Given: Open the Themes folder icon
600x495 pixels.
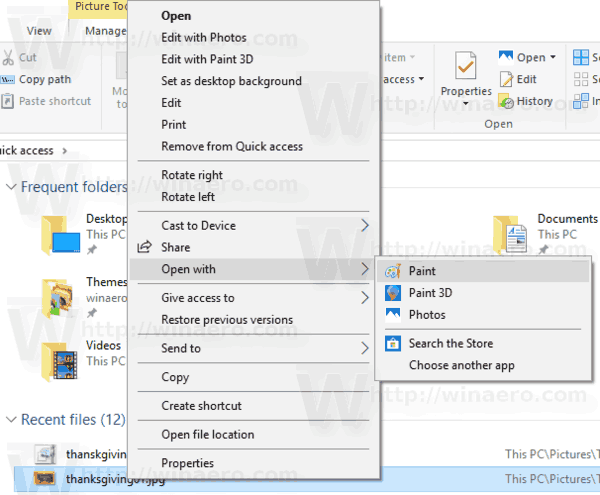Looking at the screenshot, I should [x=58, y=298].
